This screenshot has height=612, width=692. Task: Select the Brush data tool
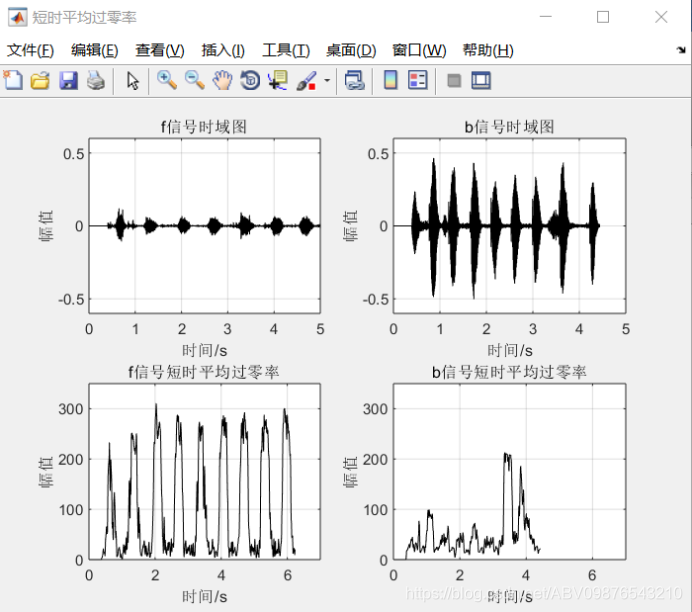pos(307,81)
